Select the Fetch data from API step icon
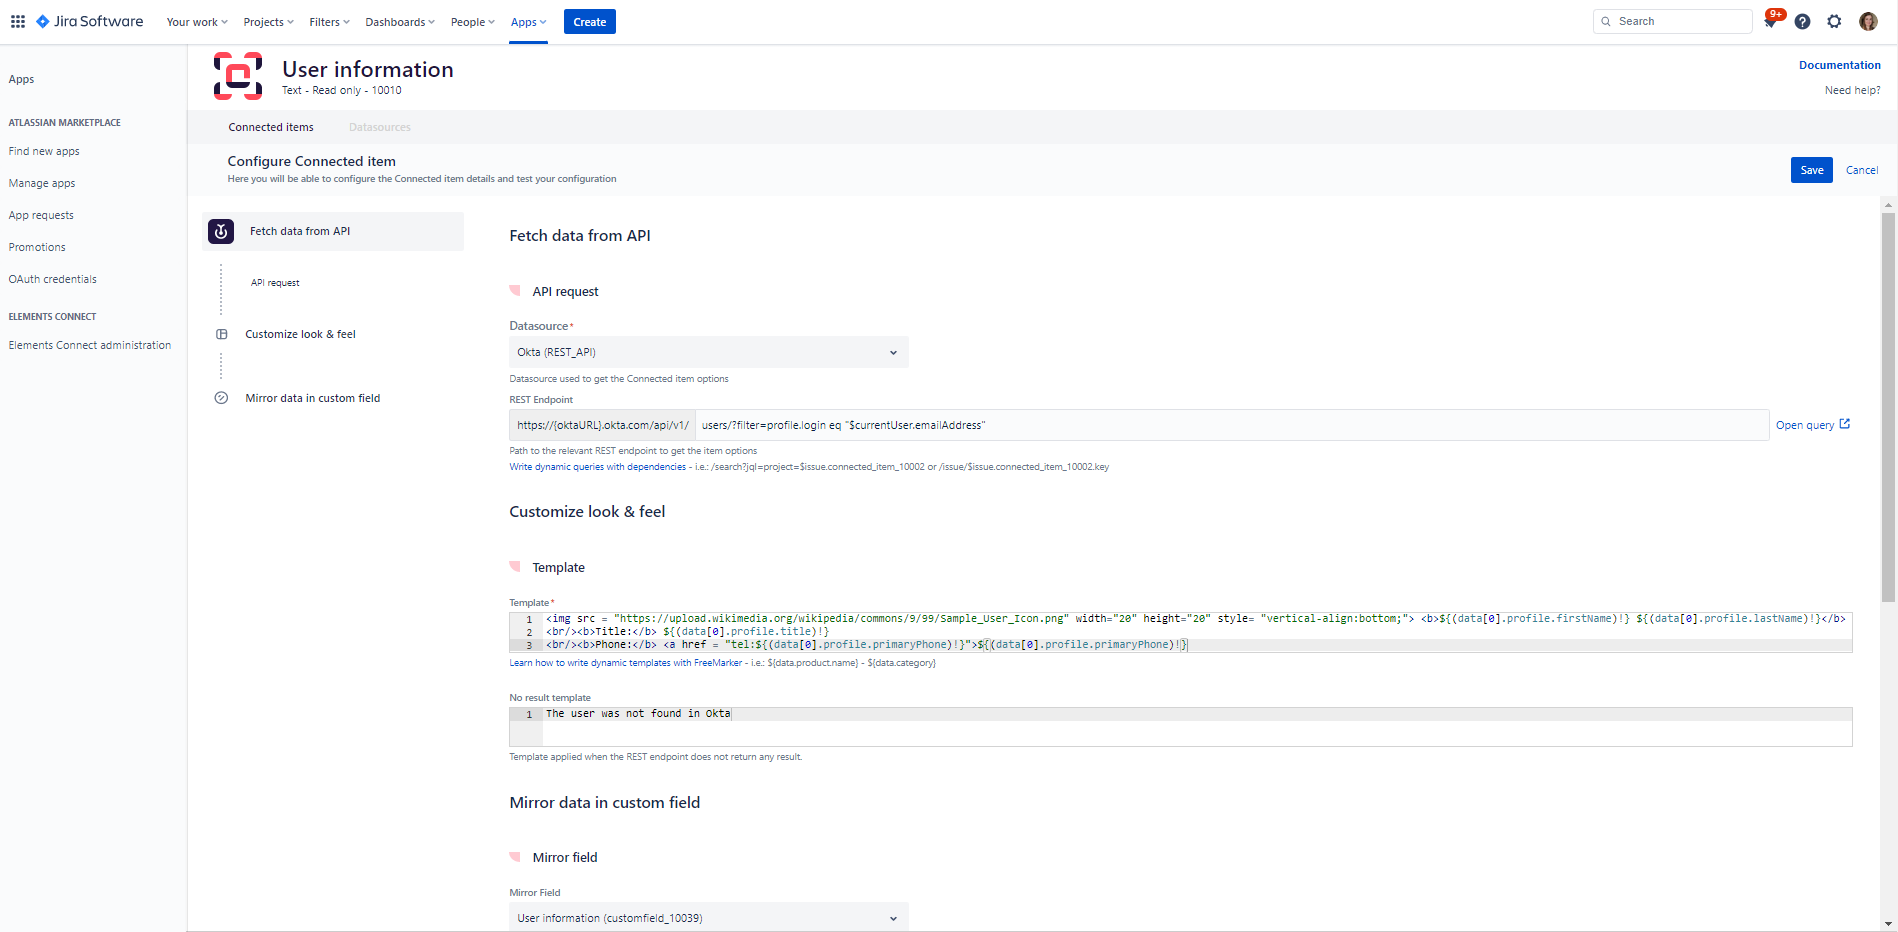This screenshot has width=1898, height=932. [x=220, y=231]
